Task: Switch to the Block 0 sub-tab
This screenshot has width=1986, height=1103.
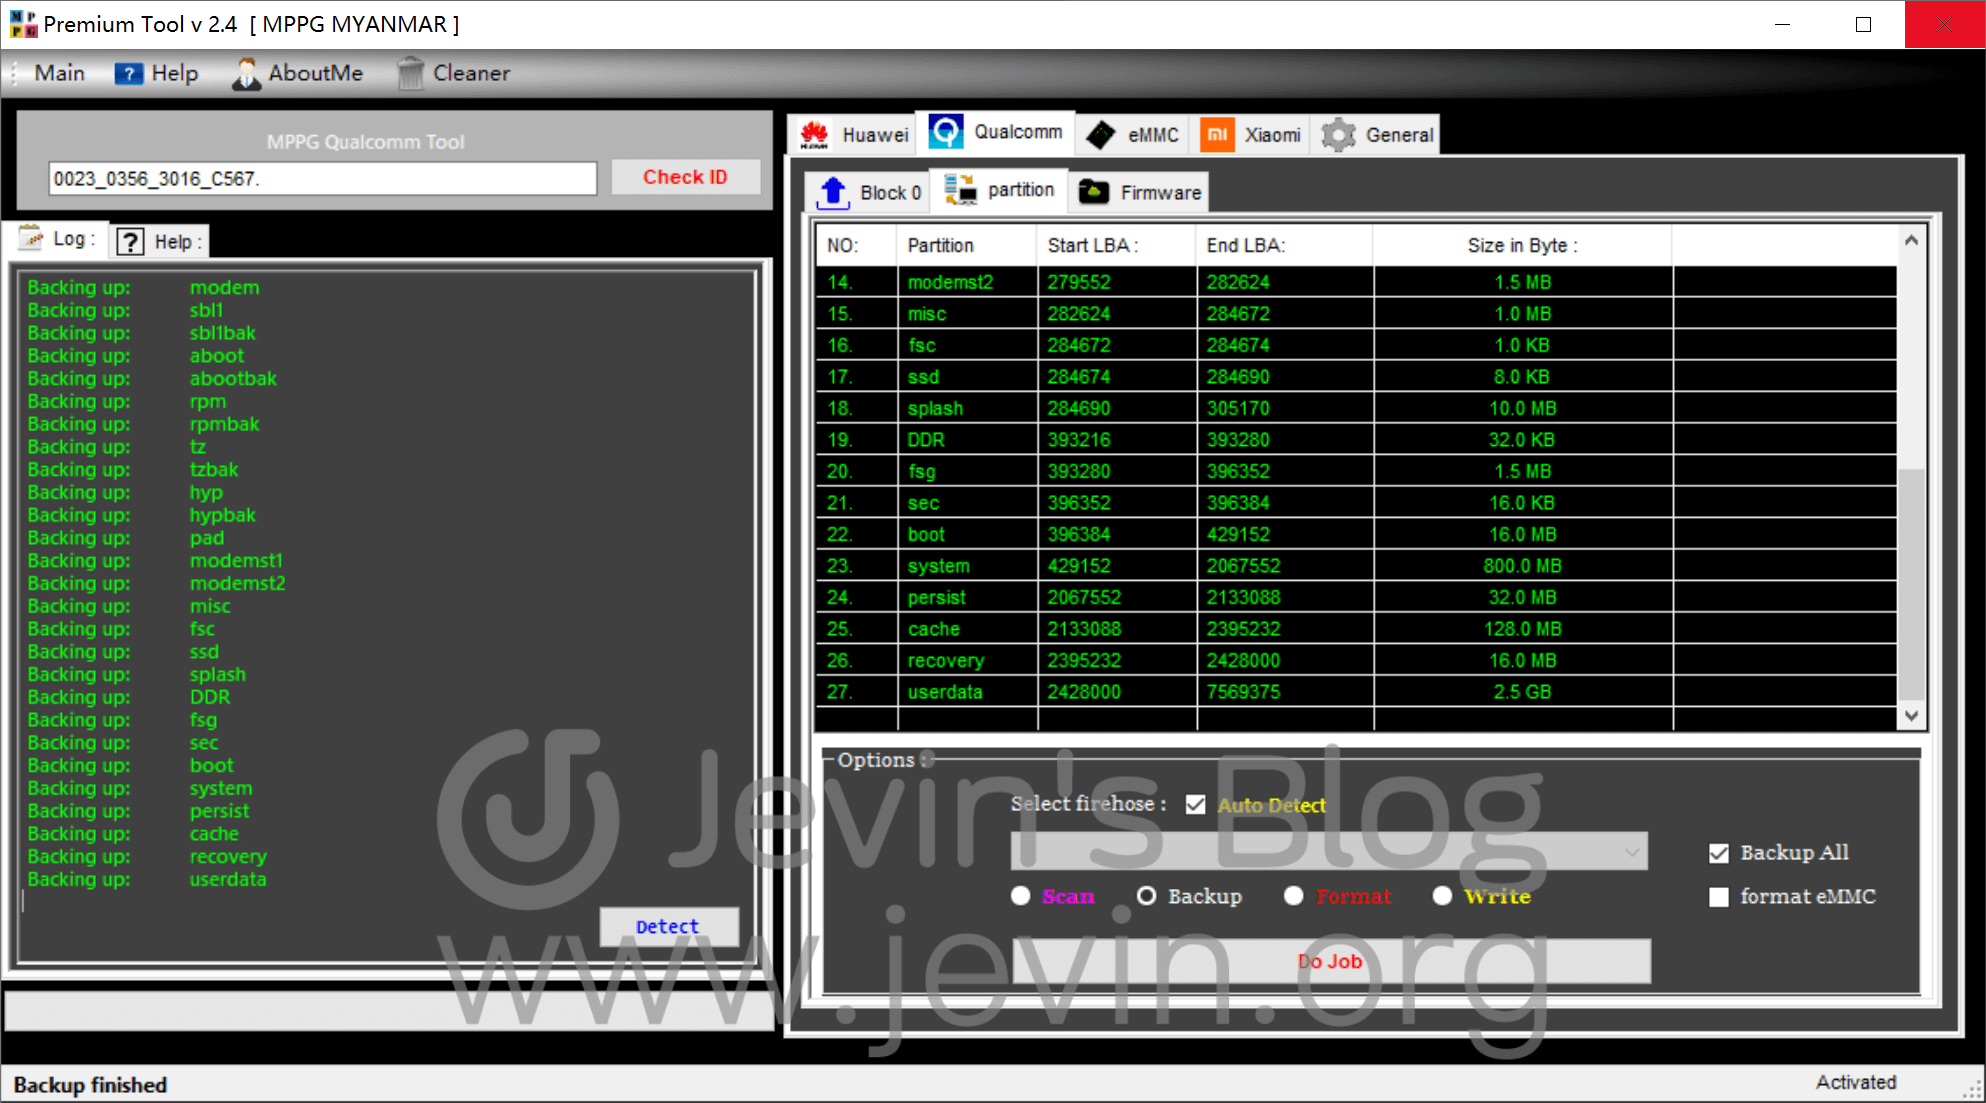Action: [x=868, y=192]
